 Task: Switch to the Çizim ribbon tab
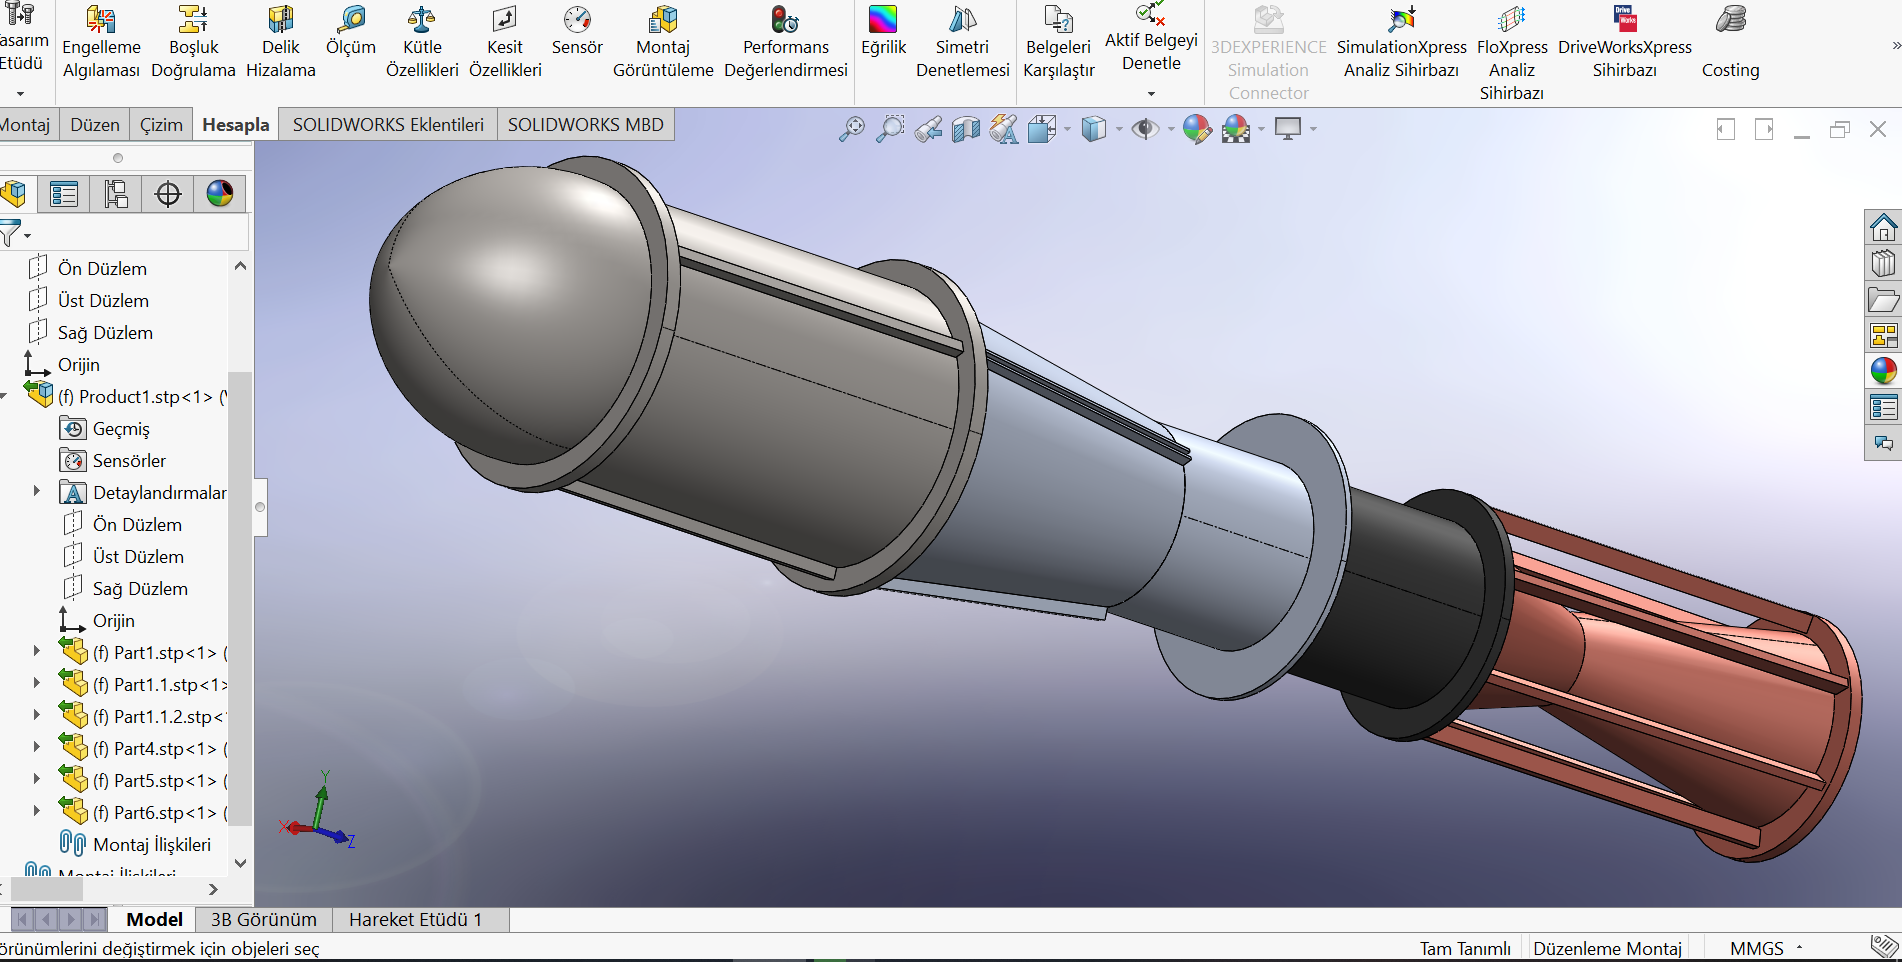click(161, 125)
